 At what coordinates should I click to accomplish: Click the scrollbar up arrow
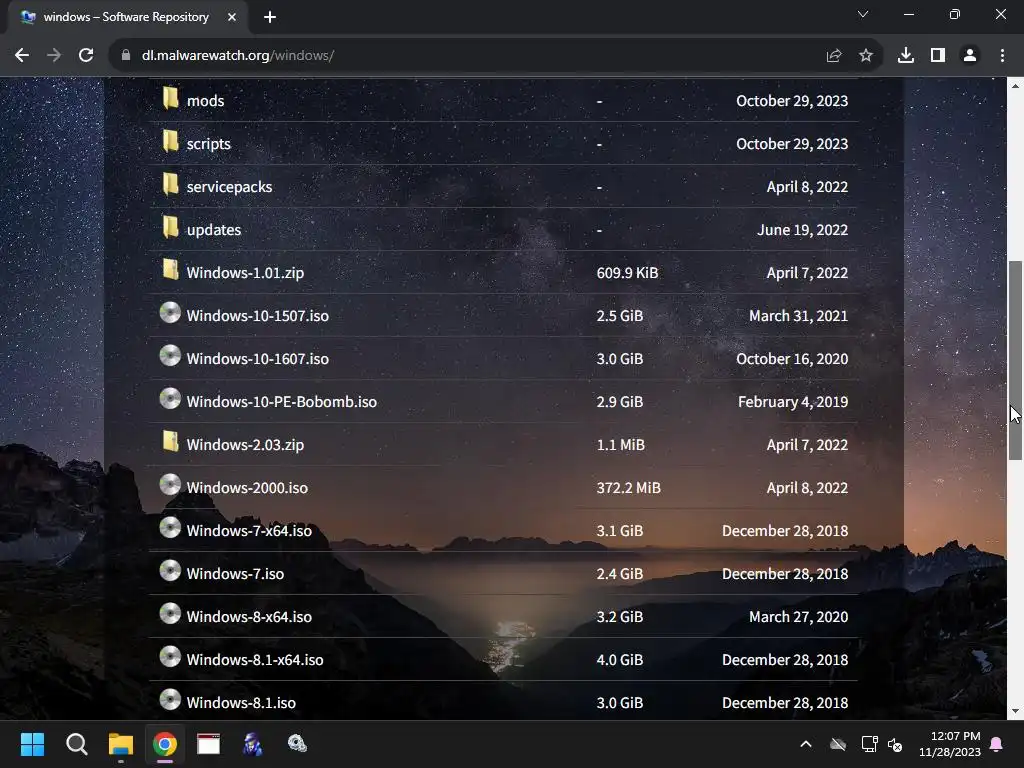[1015, 86]
